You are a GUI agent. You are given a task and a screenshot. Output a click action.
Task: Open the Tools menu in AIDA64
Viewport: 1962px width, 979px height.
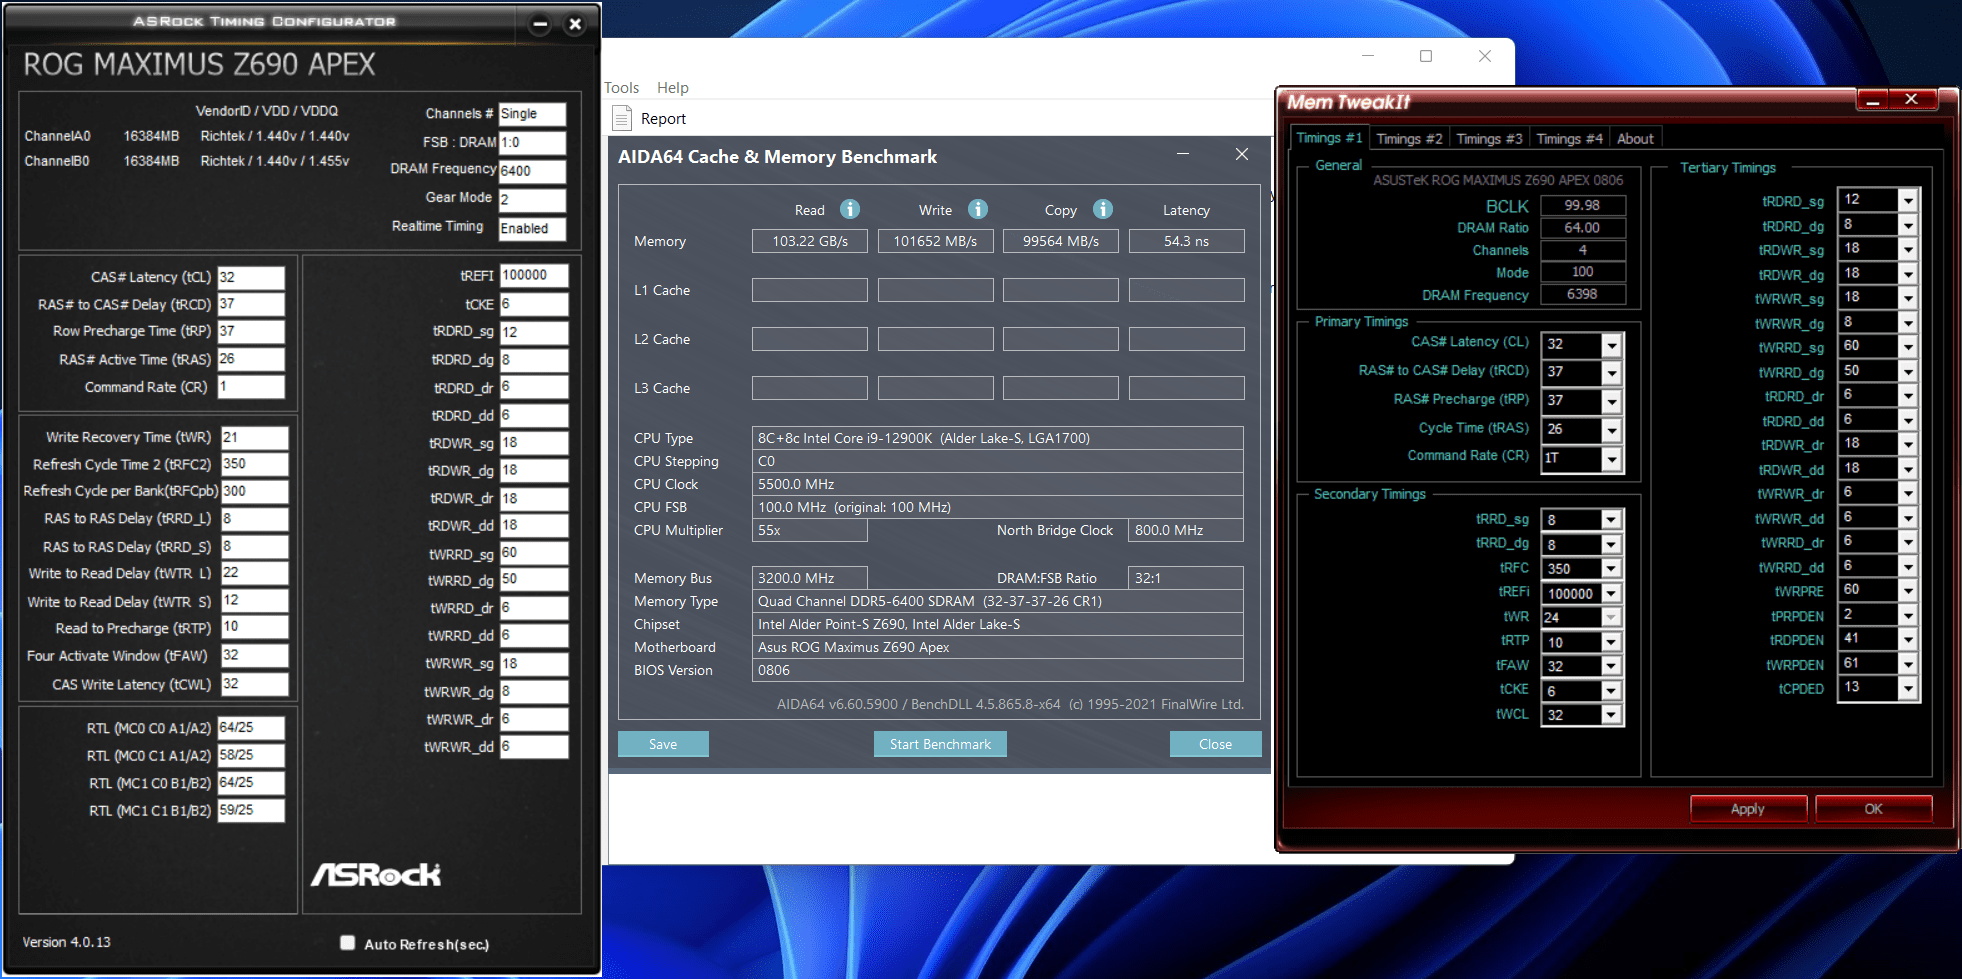[621, 88]
